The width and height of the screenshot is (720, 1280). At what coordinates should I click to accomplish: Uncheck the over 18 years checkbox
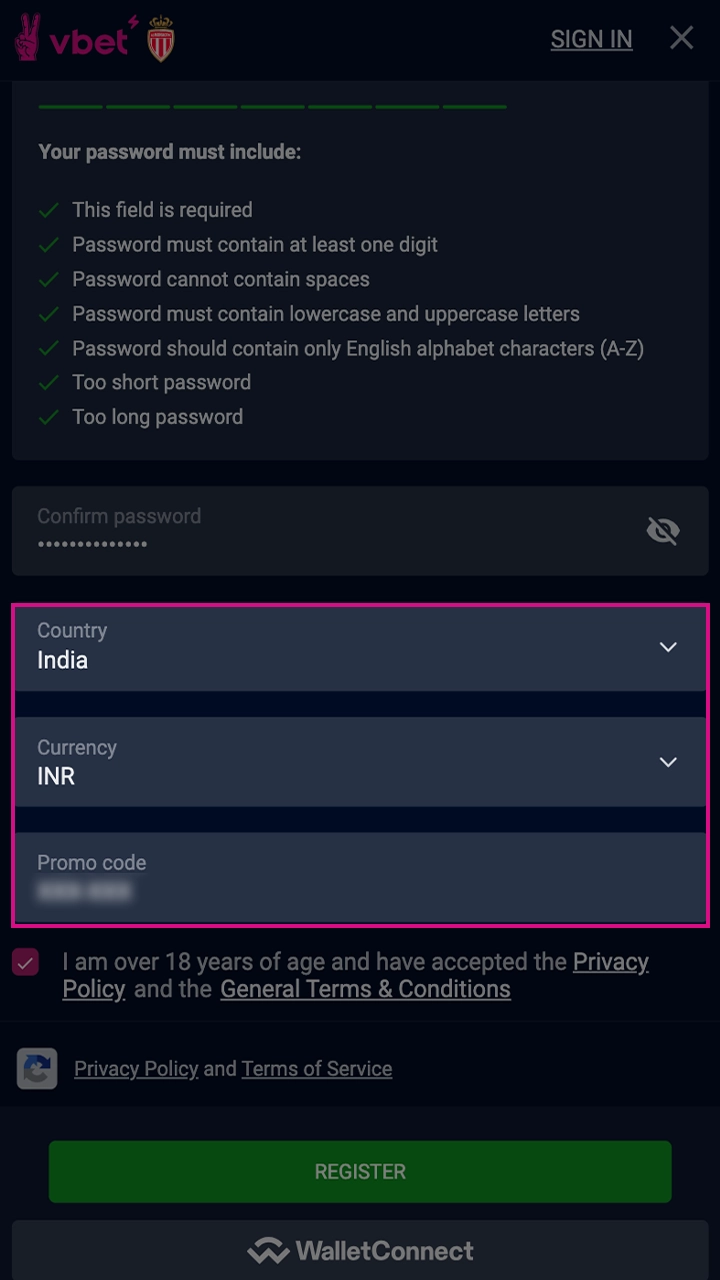pos(26,963)
